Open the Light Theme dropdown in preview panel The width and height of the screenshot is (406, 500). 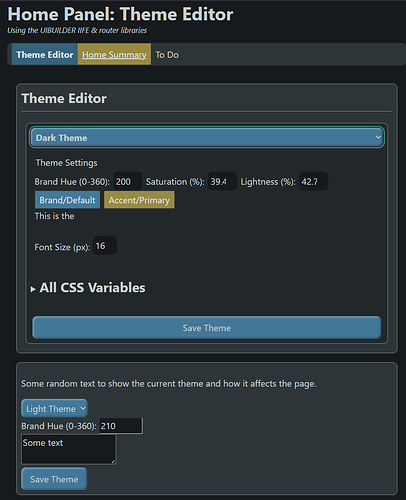(x=54, y=408)
